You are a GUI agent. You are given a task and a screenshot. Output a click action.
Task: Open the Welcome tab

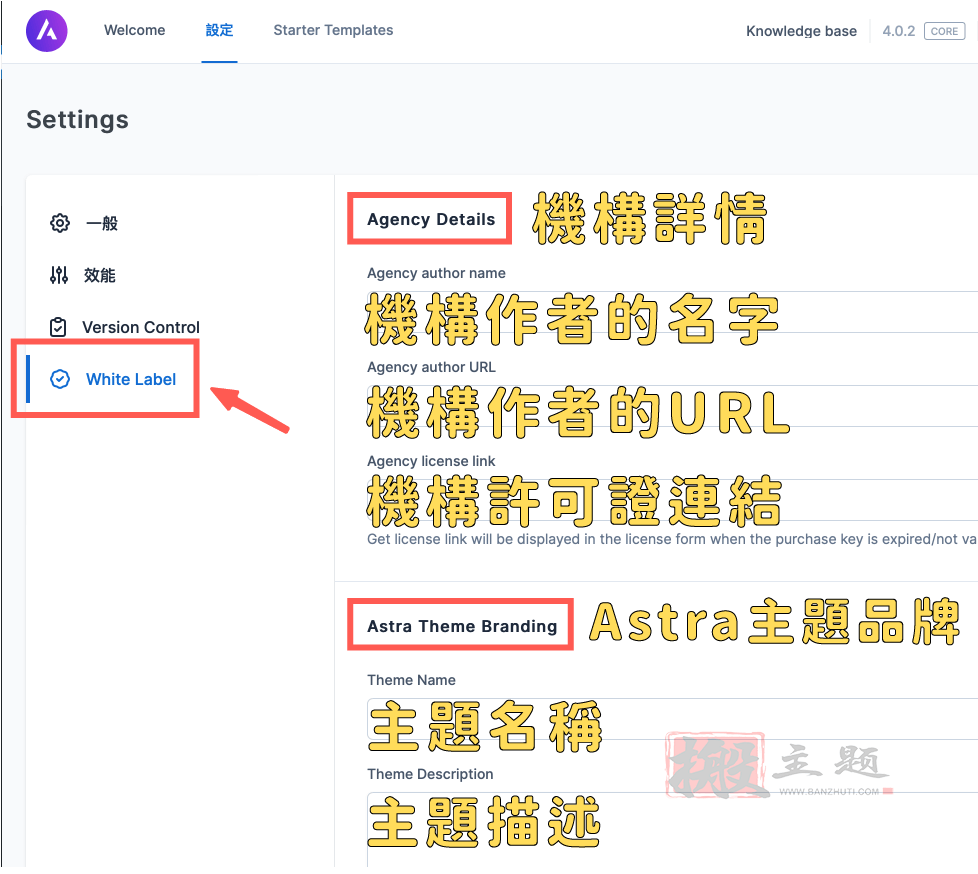pyautogui.click(x=135, y=30)
